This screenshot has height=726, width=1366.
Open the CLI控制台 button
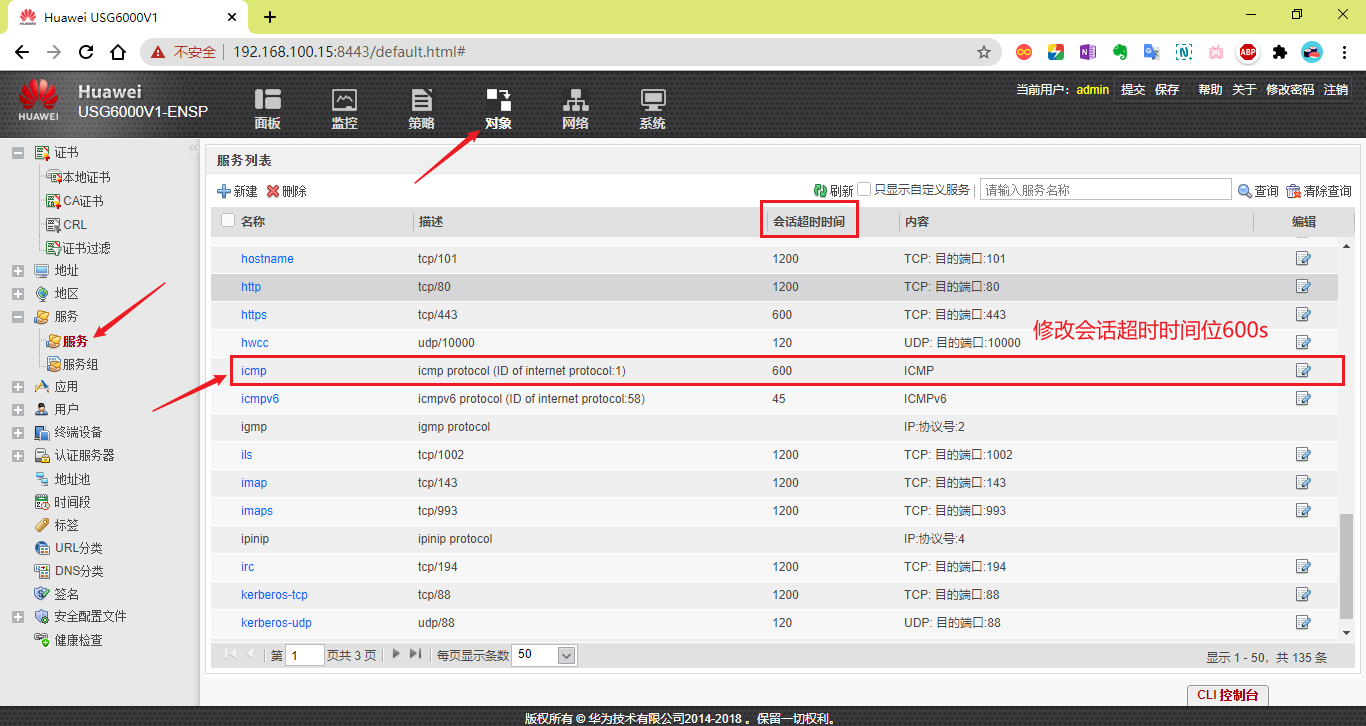coord(1227,695)
